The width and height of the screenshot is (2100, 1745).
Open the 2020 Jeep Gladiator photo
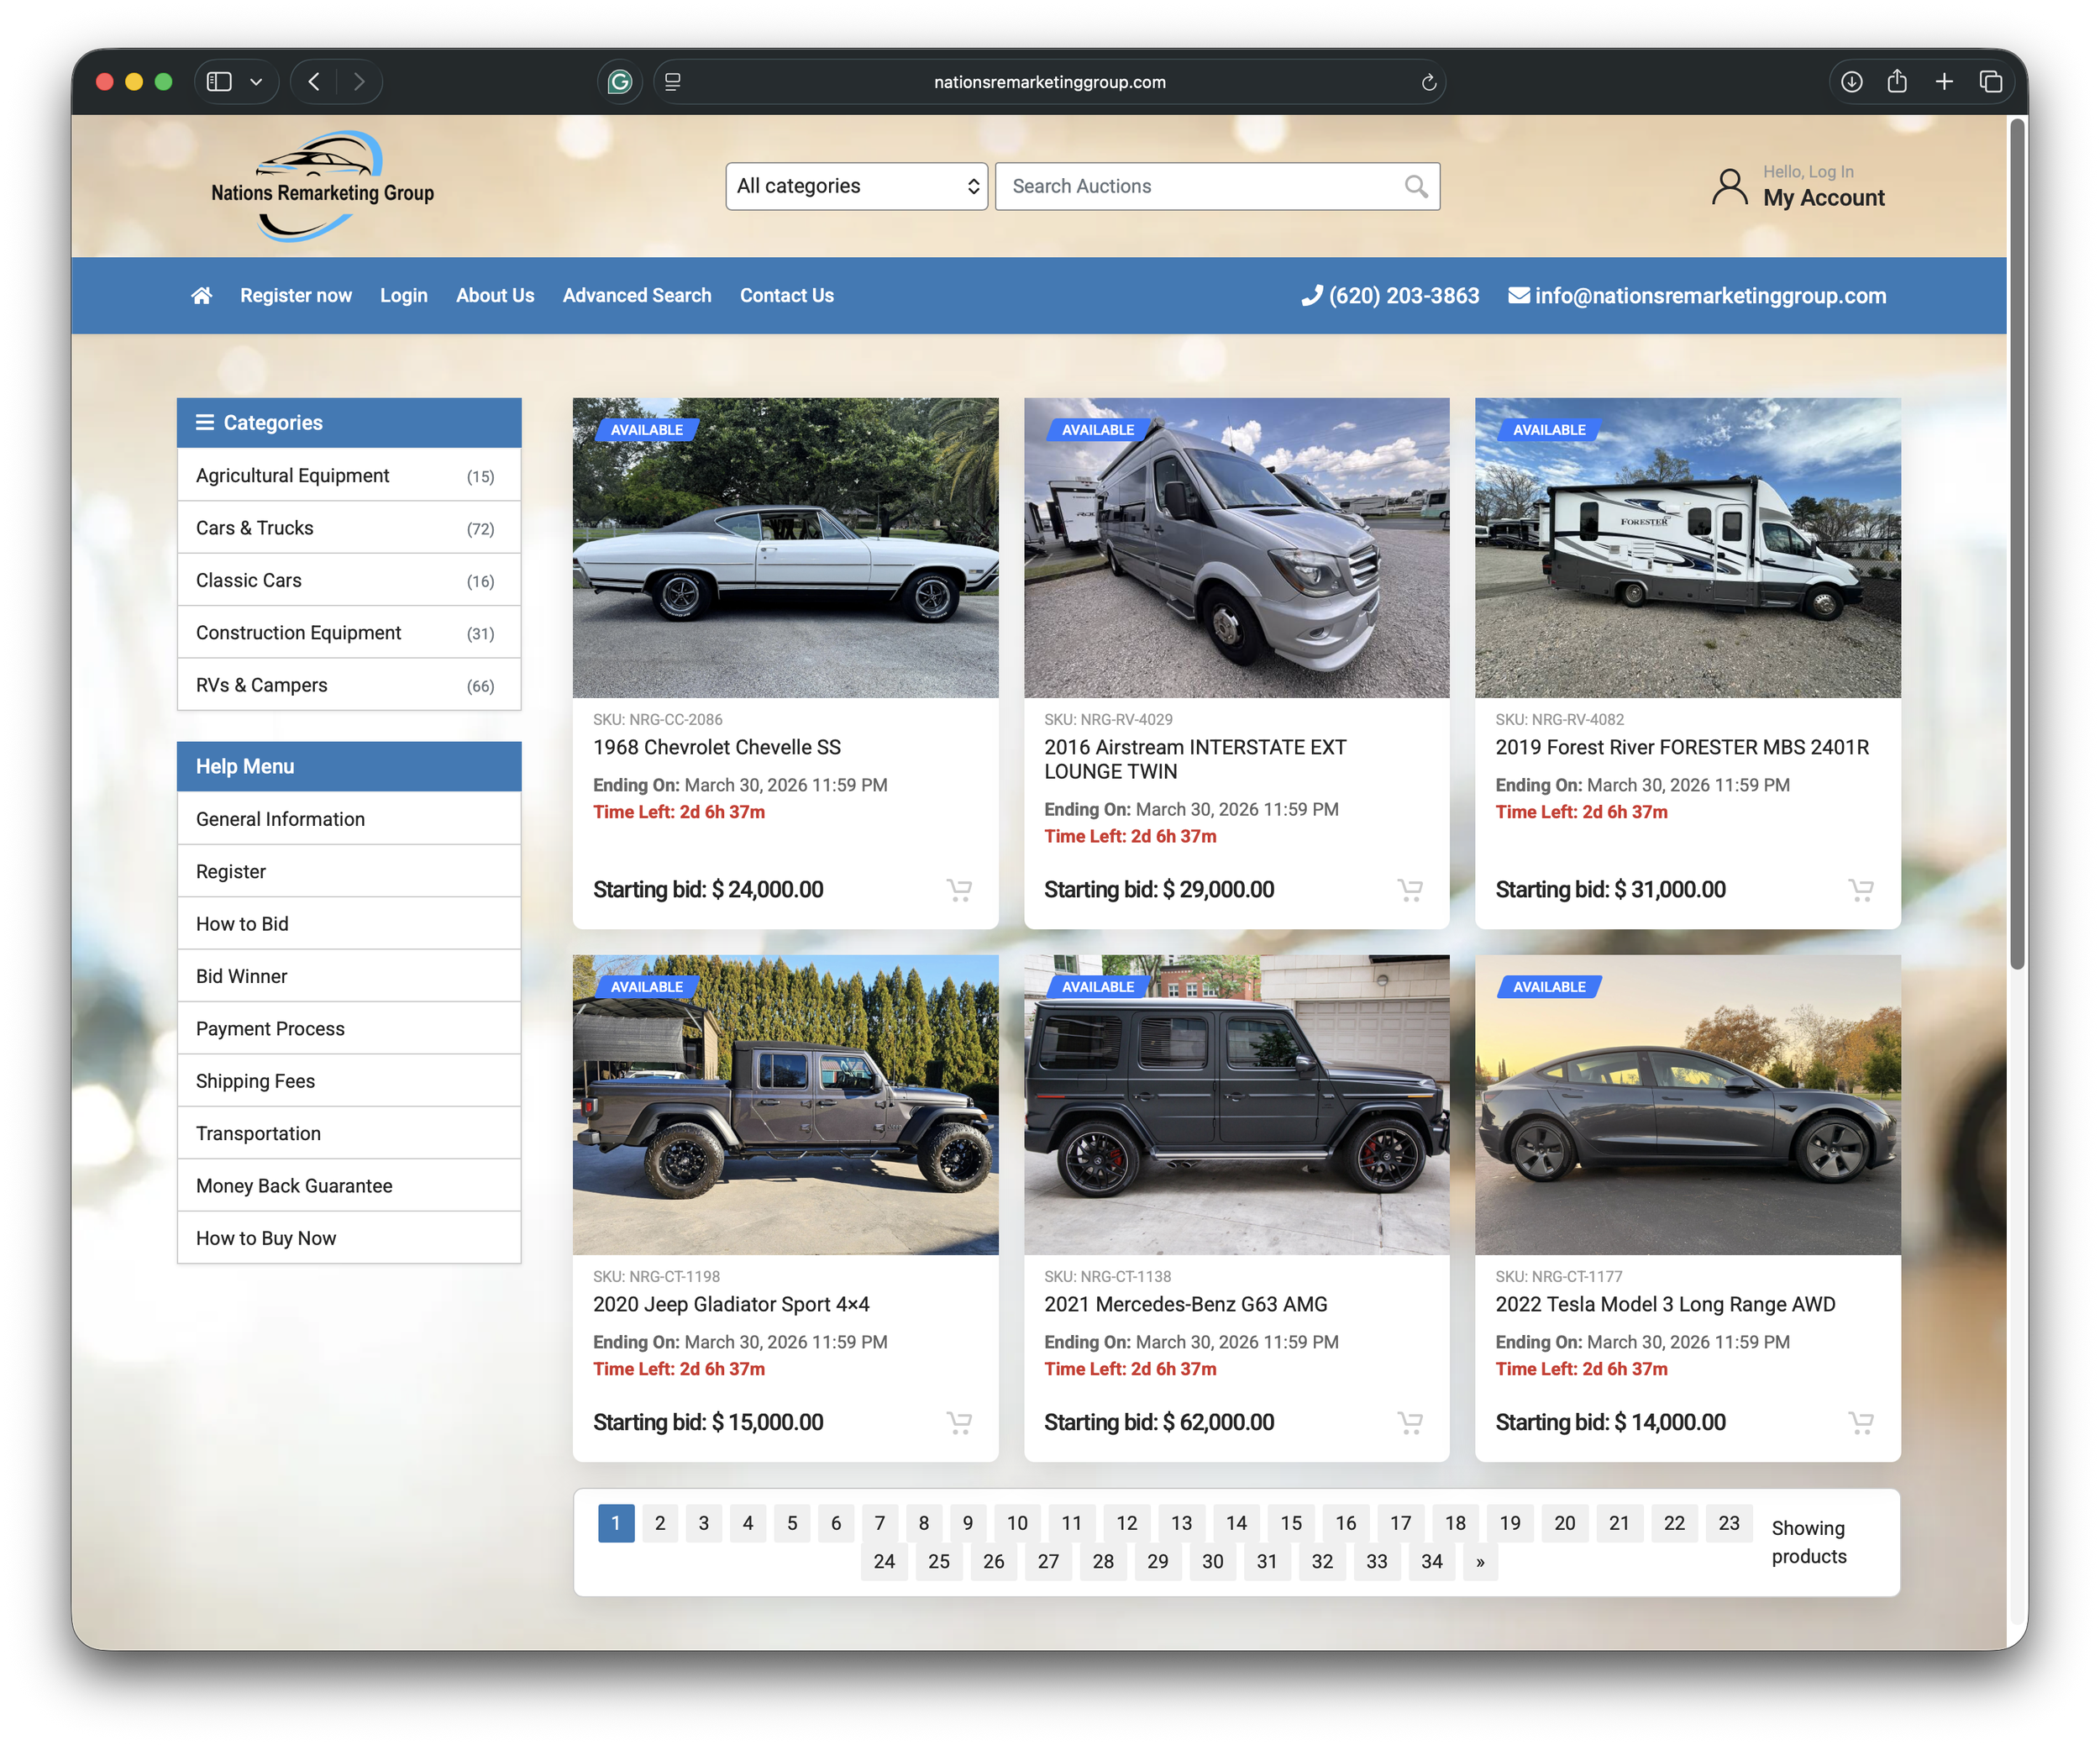785,1105
